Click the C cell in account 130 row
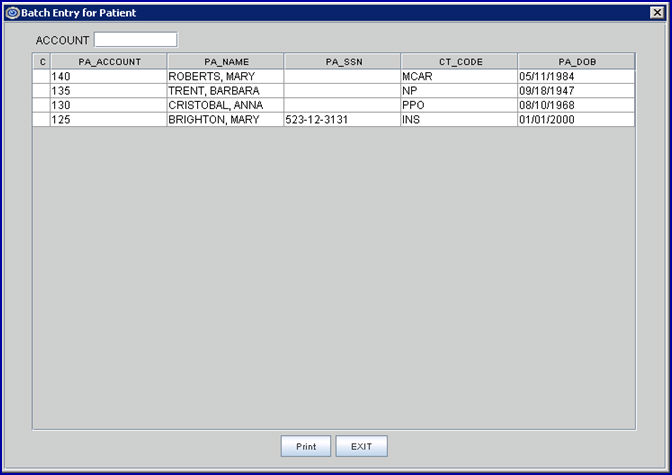Screen dimensions: 672x475 (x=42, y=105)
